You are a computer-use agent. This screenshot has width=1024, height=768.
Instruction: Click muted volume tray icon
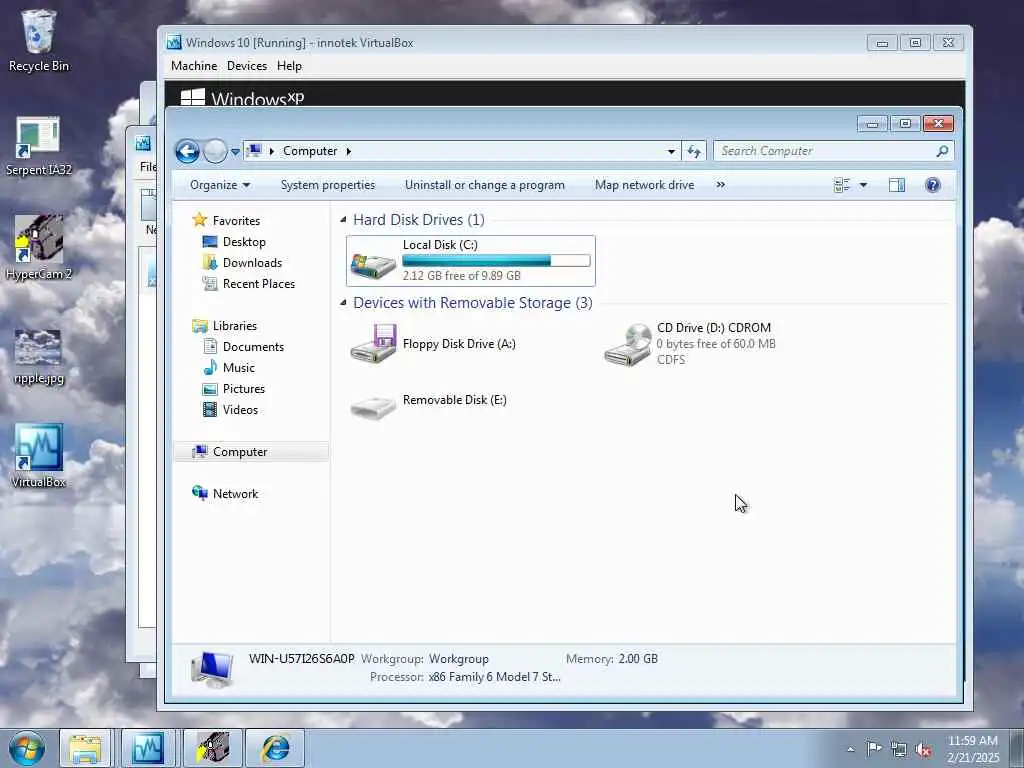pyautogui.click(x=923, y=750)
